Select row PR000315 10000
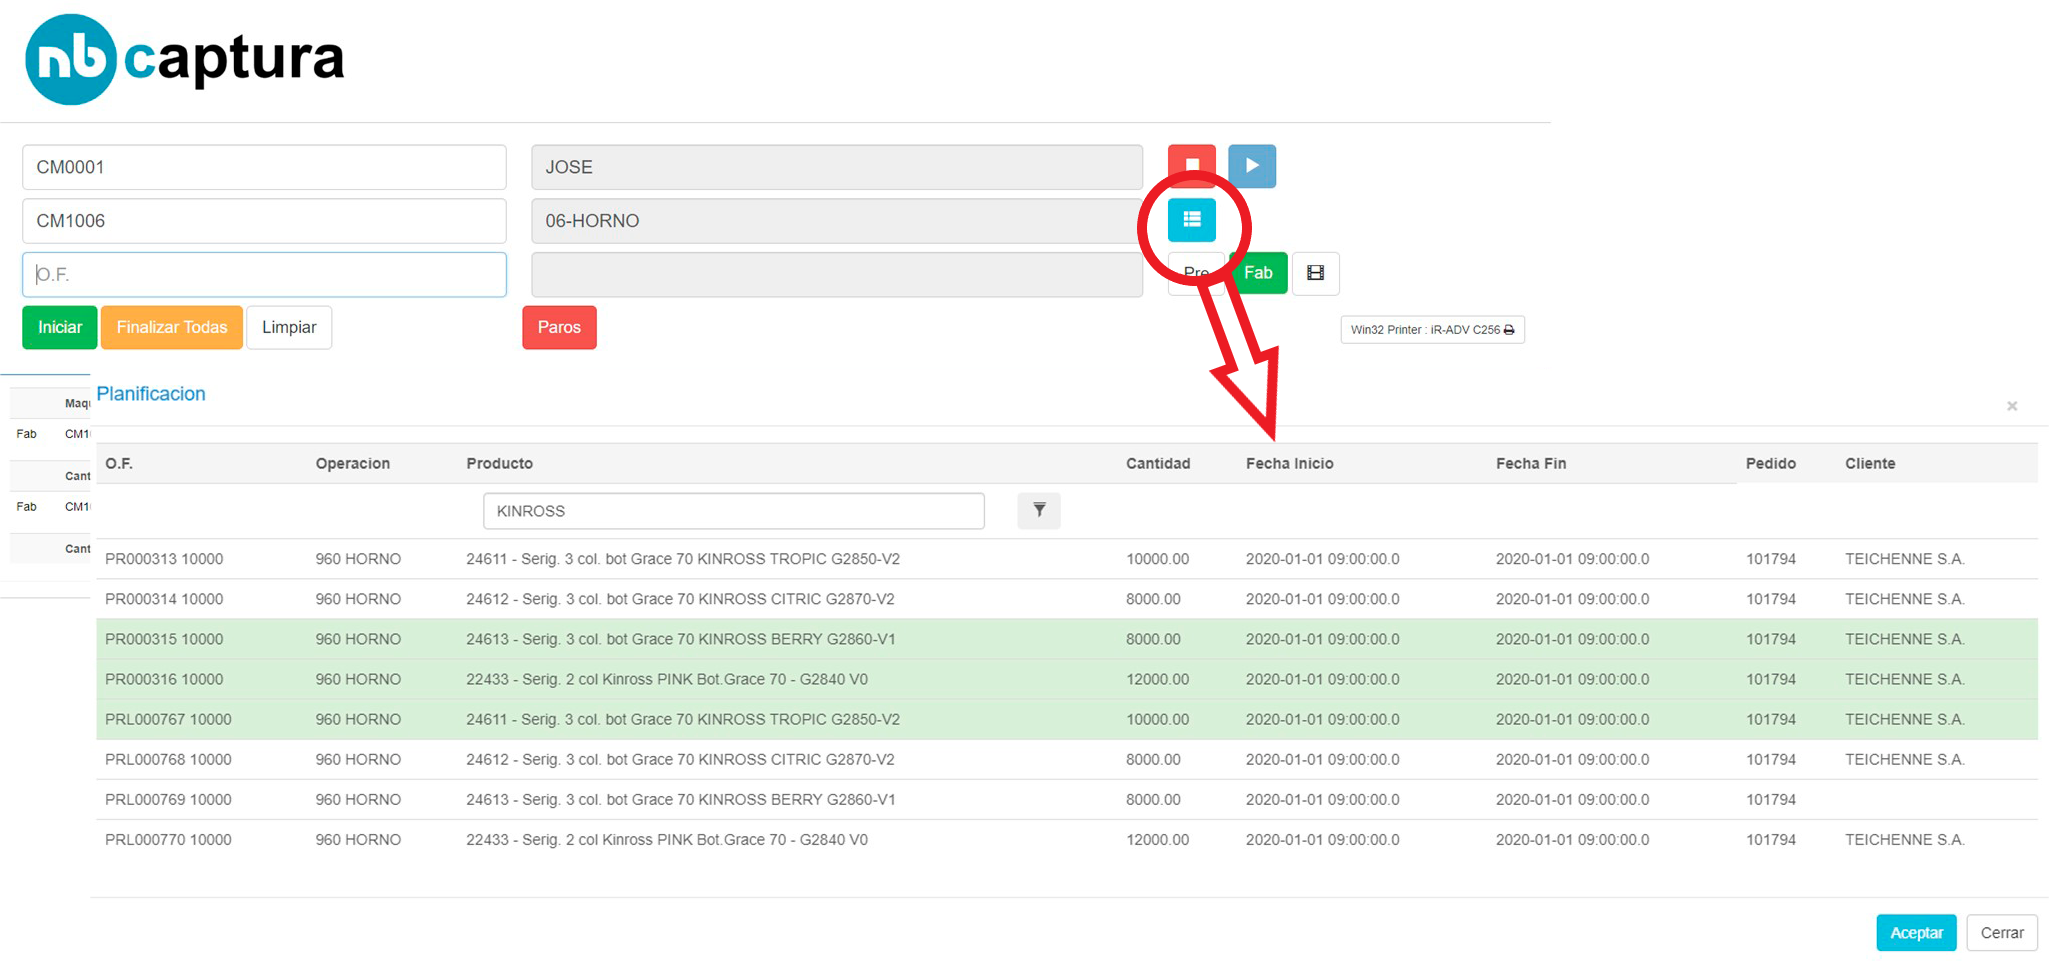 [1067, 639]
